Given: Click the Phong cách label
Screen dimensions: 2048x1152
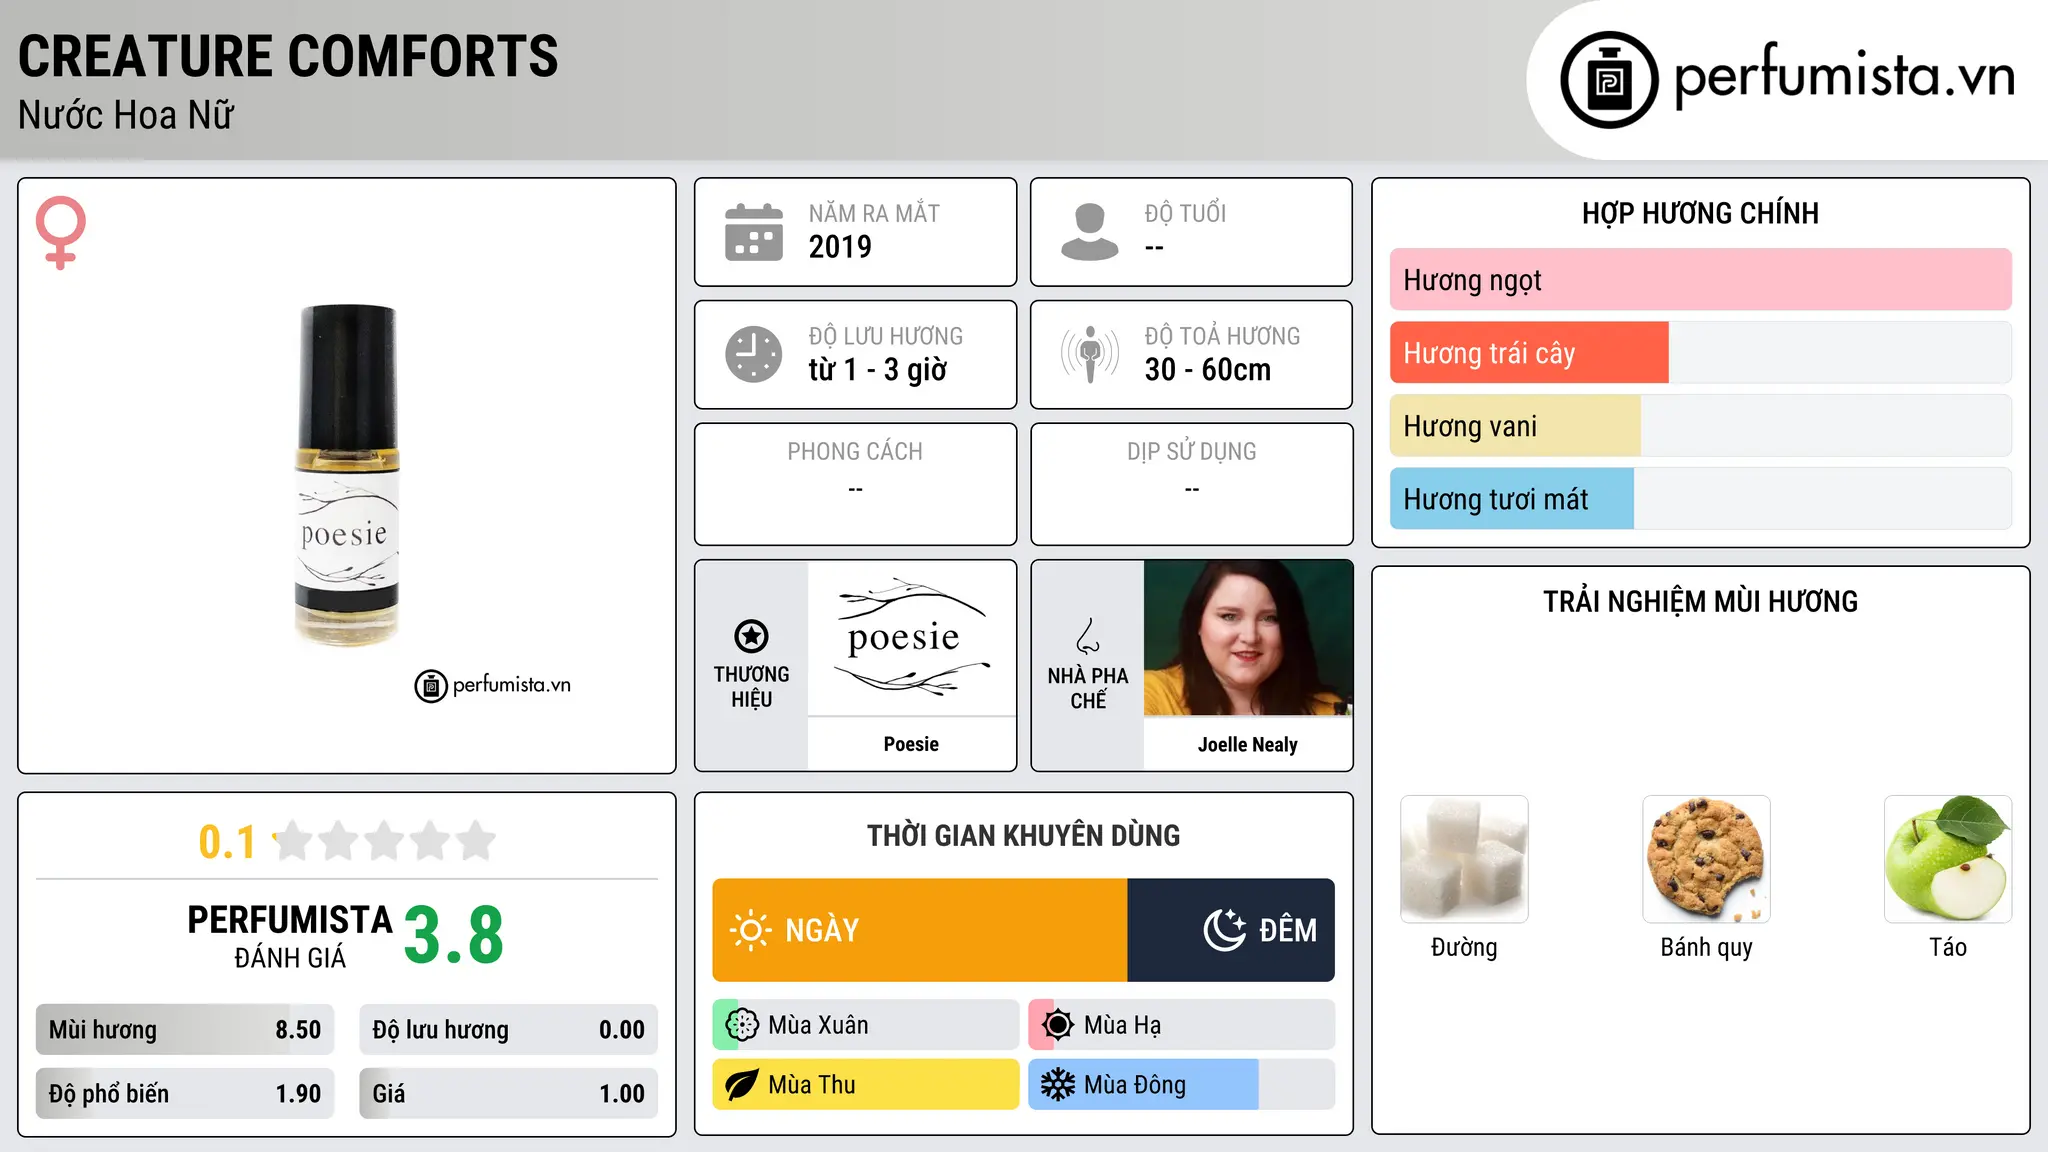Looking at the screenshot, I should 855,452.
